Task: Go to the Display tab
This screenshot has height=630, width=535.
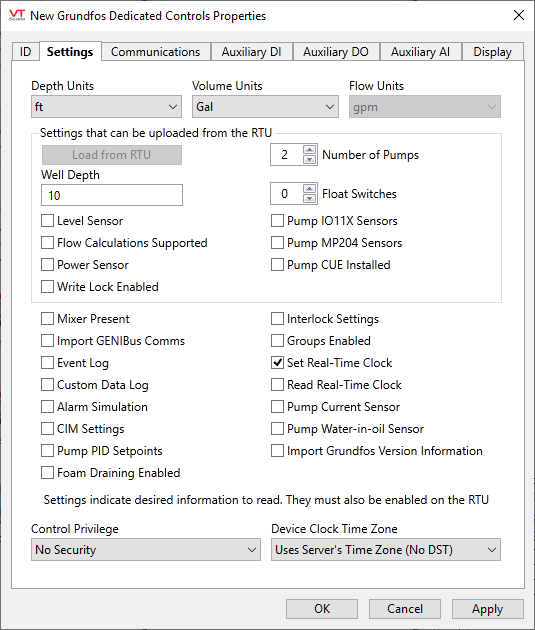Action: tap(492, 52)
